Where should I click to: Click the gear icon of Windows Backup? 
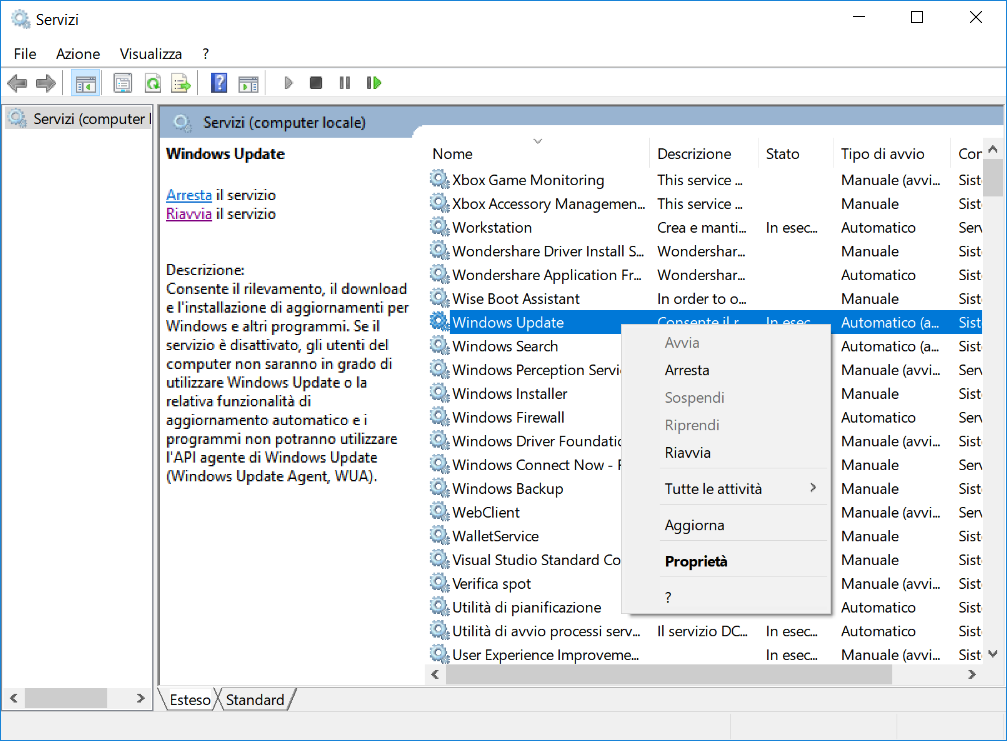pos(439,488)
